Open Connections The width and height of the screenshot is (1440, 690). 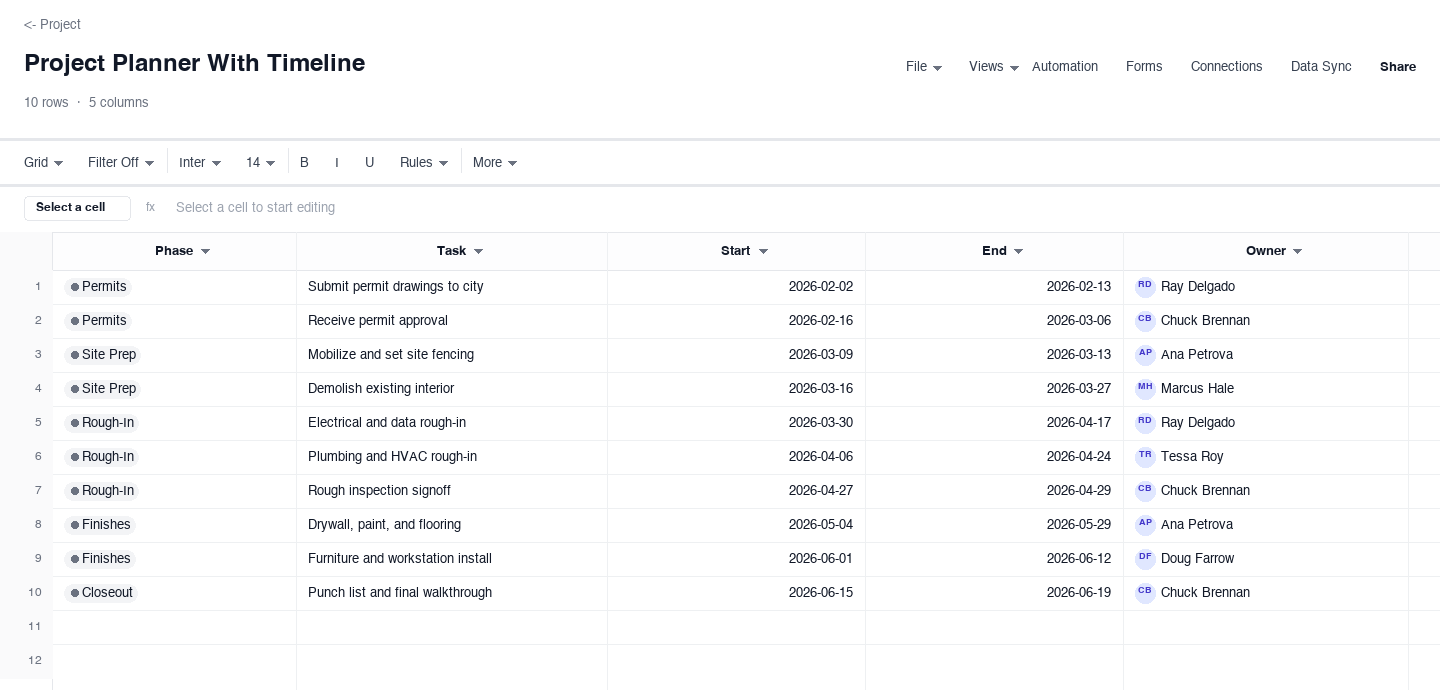pos(1226,67)
